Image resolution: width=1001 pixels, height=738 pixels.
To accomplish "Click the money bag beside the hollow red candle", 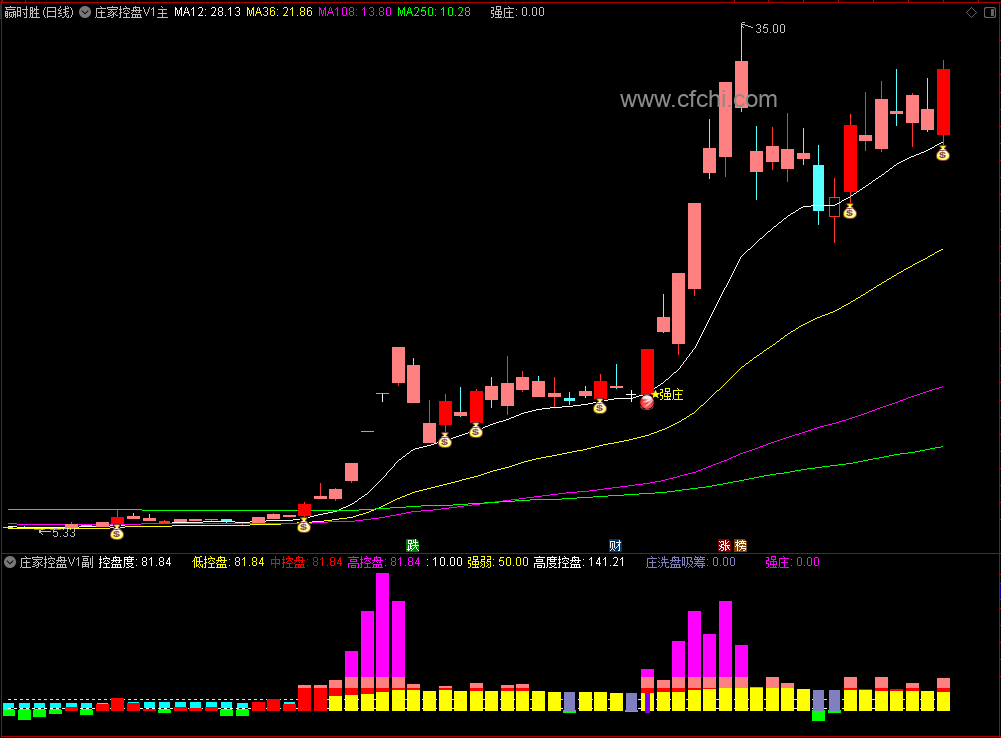I will tap(850, 211).
